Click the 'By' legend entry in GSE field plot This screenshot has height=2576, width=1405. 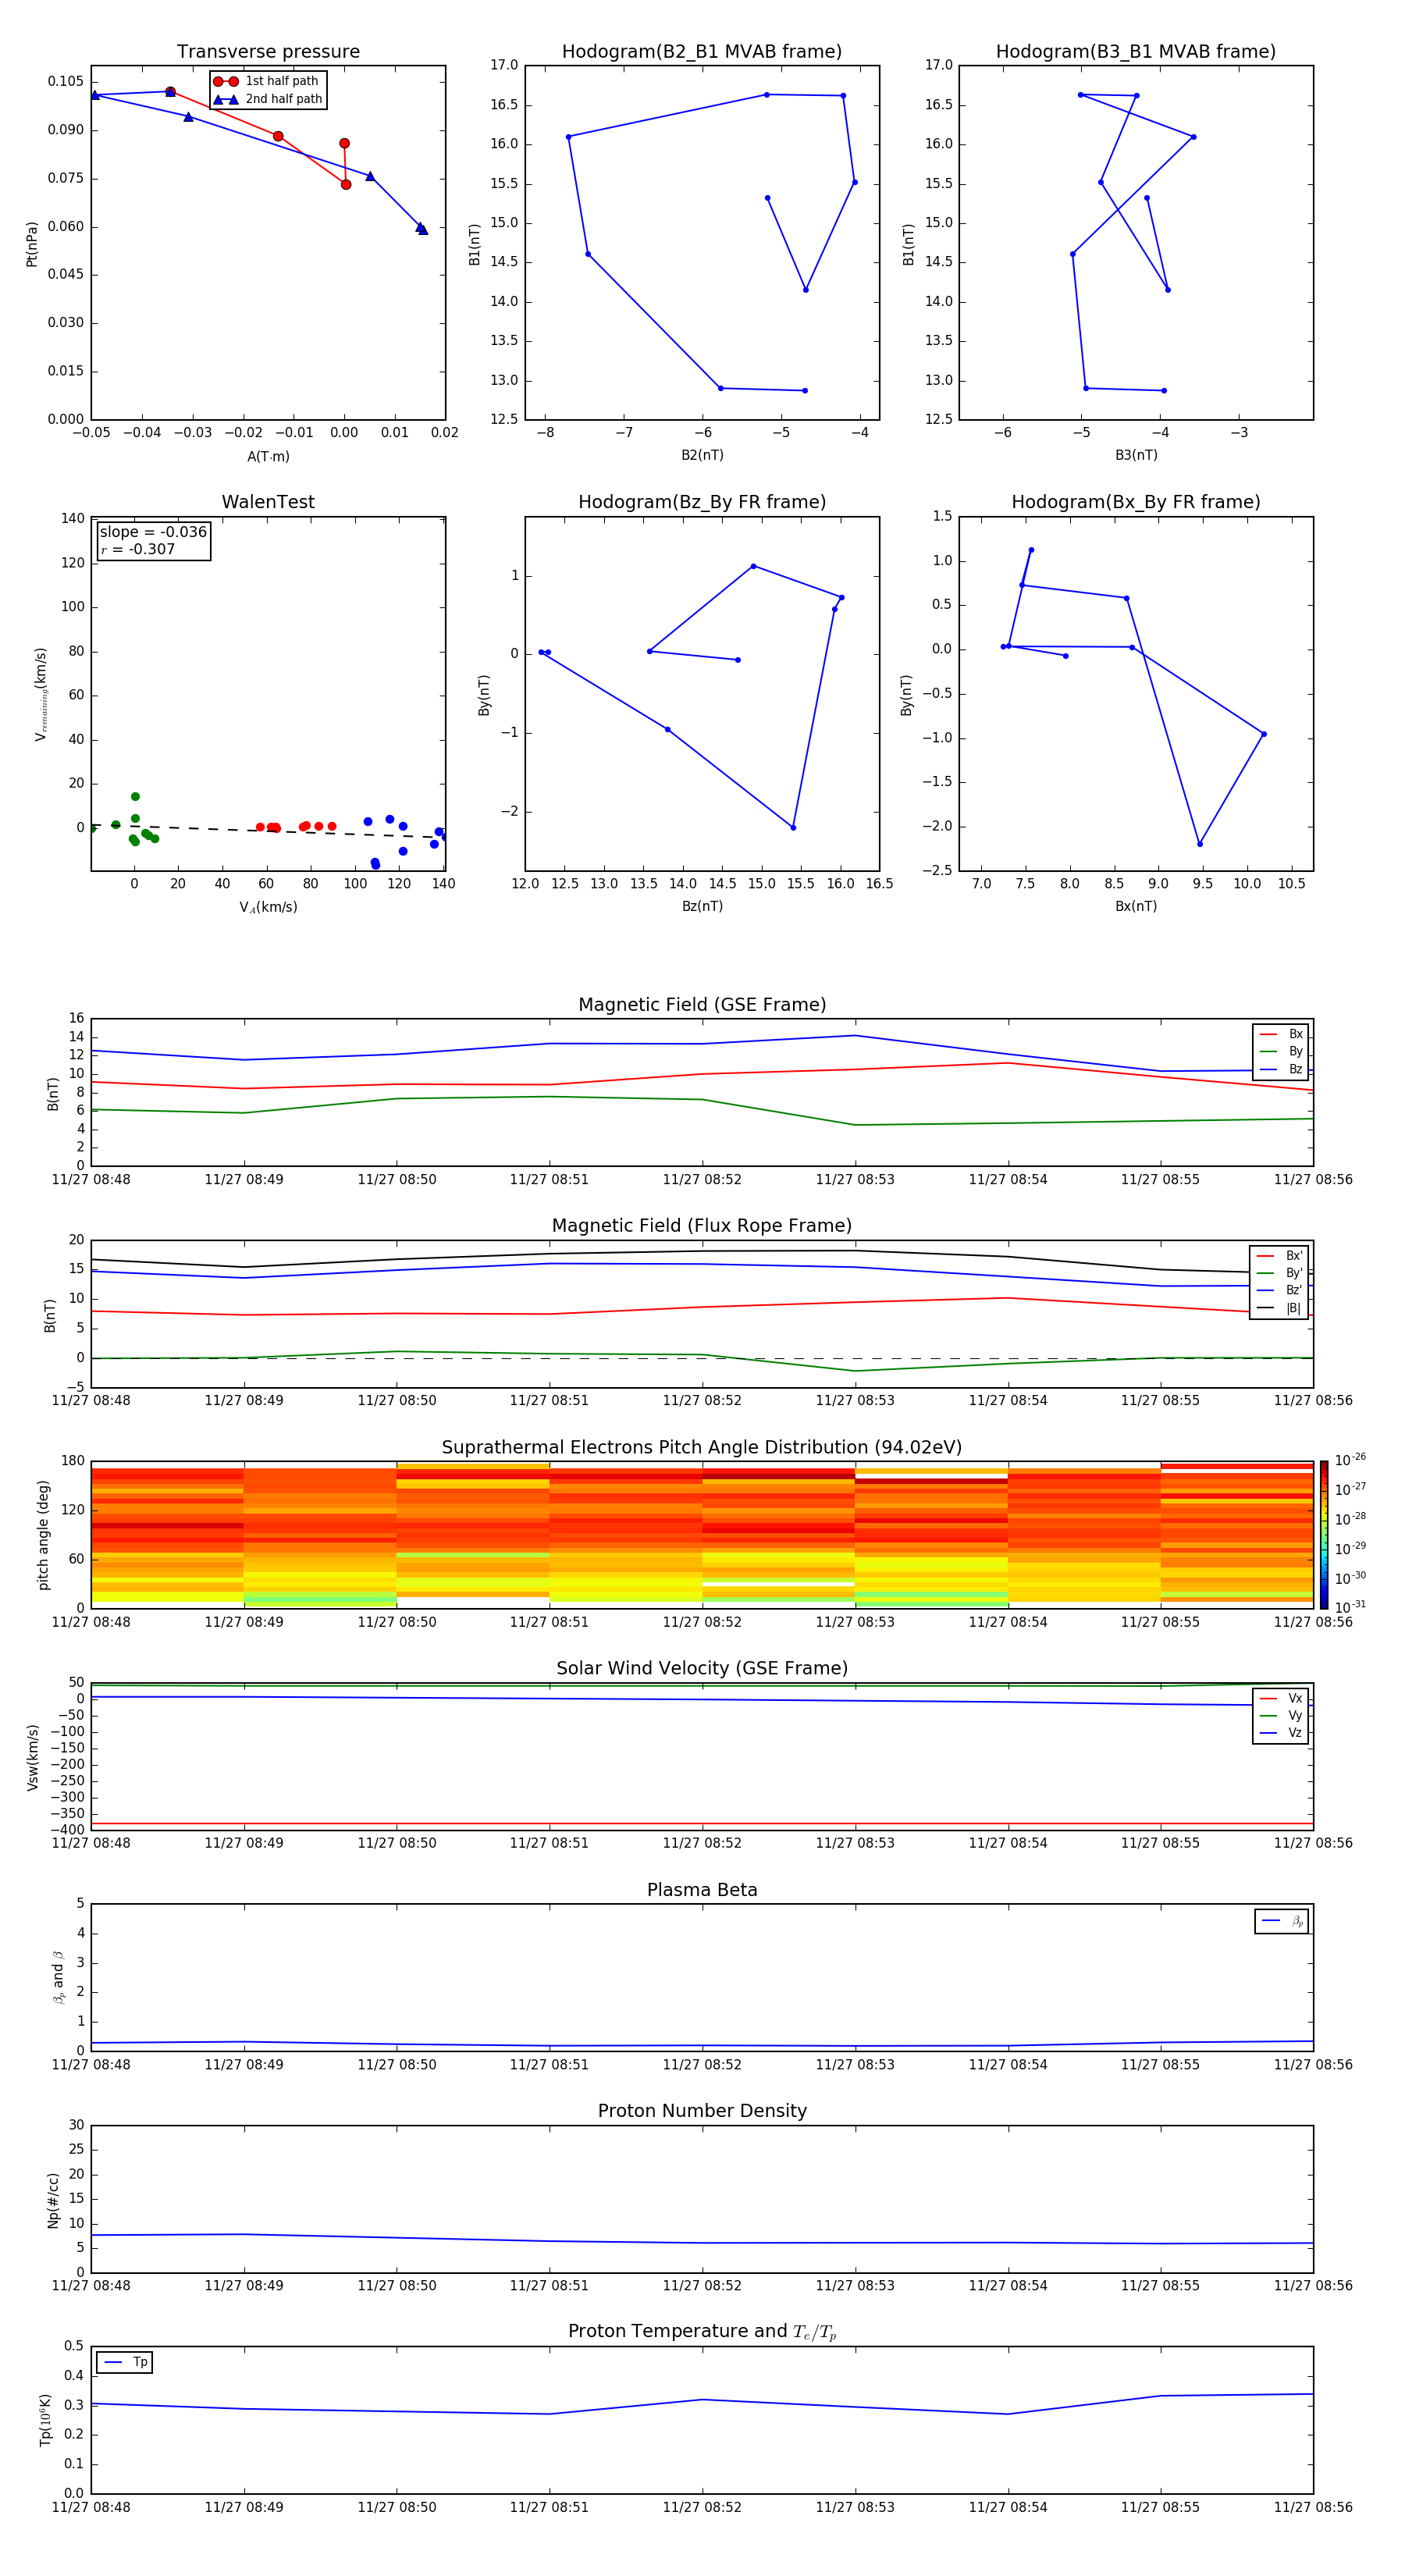(1281, 1052)
